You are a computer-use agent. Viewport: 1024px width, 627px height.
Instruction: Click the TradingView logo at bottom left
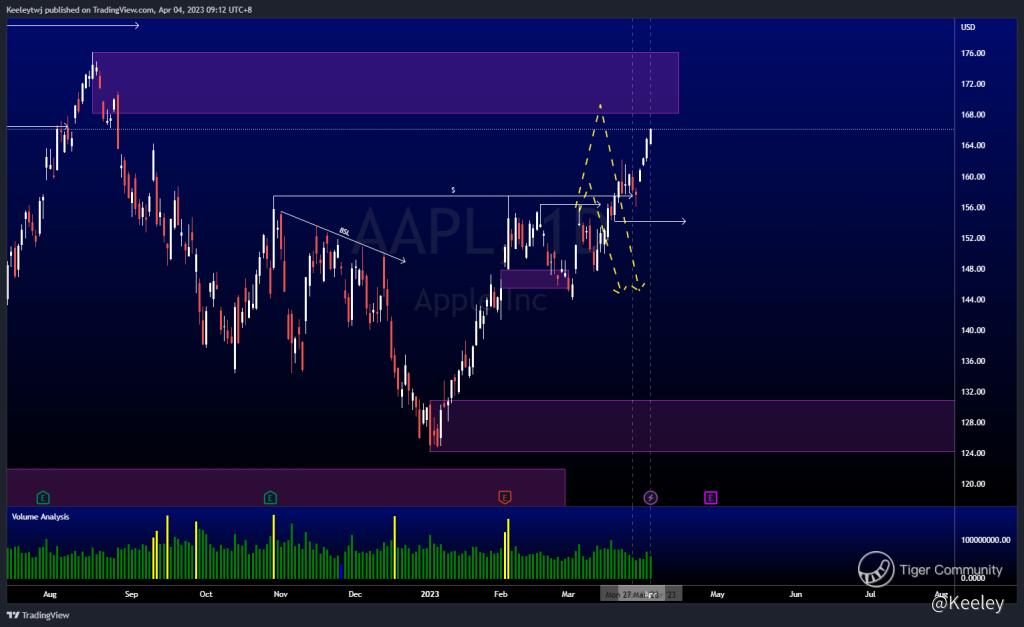38,615
